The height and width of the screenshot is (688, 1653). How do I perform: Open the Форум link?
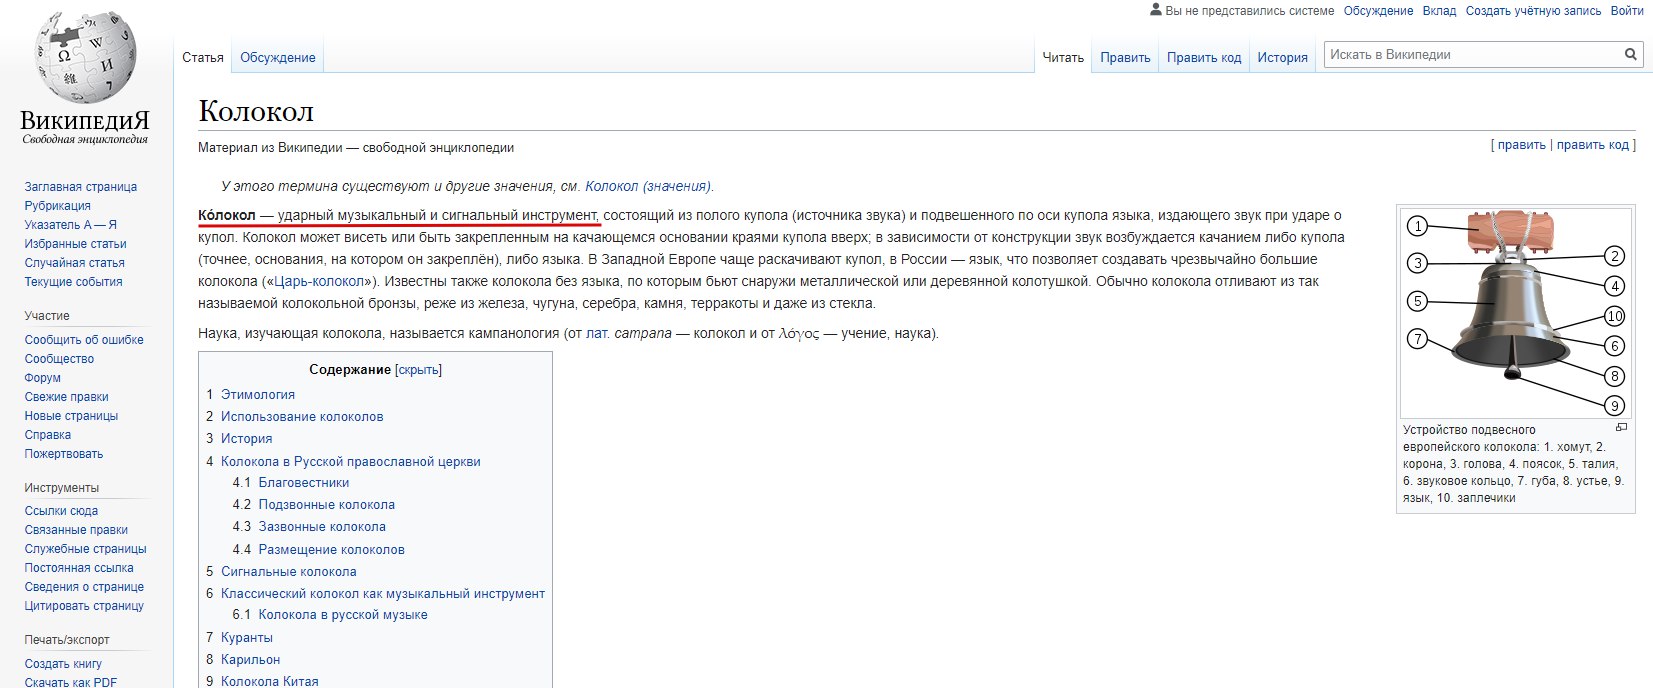click(x=42, y=378)
